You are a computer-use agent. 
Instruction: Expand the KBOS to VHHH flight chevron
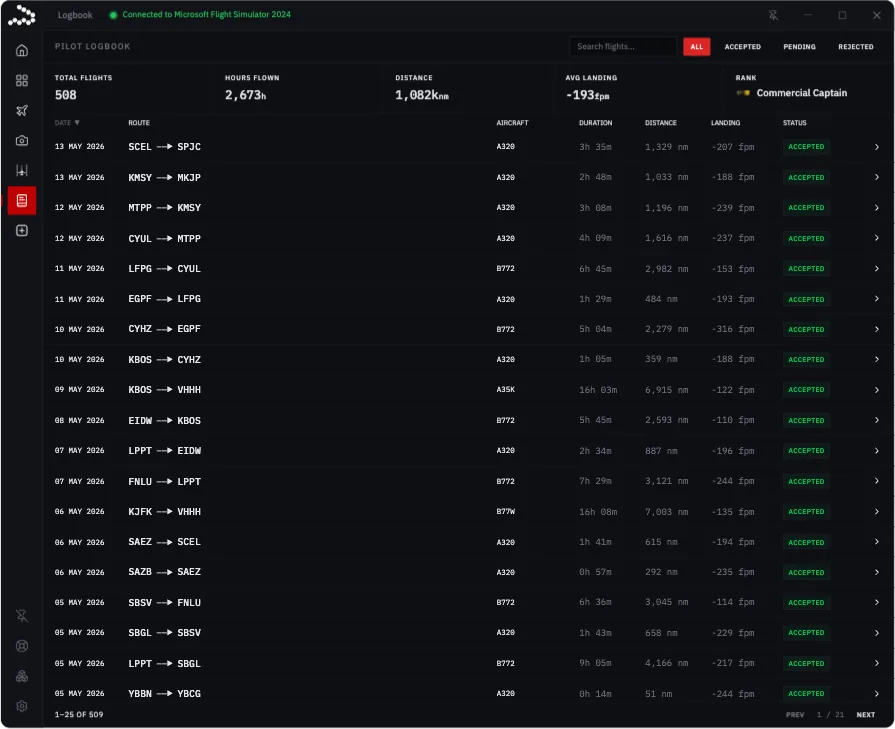pos(876,390)
